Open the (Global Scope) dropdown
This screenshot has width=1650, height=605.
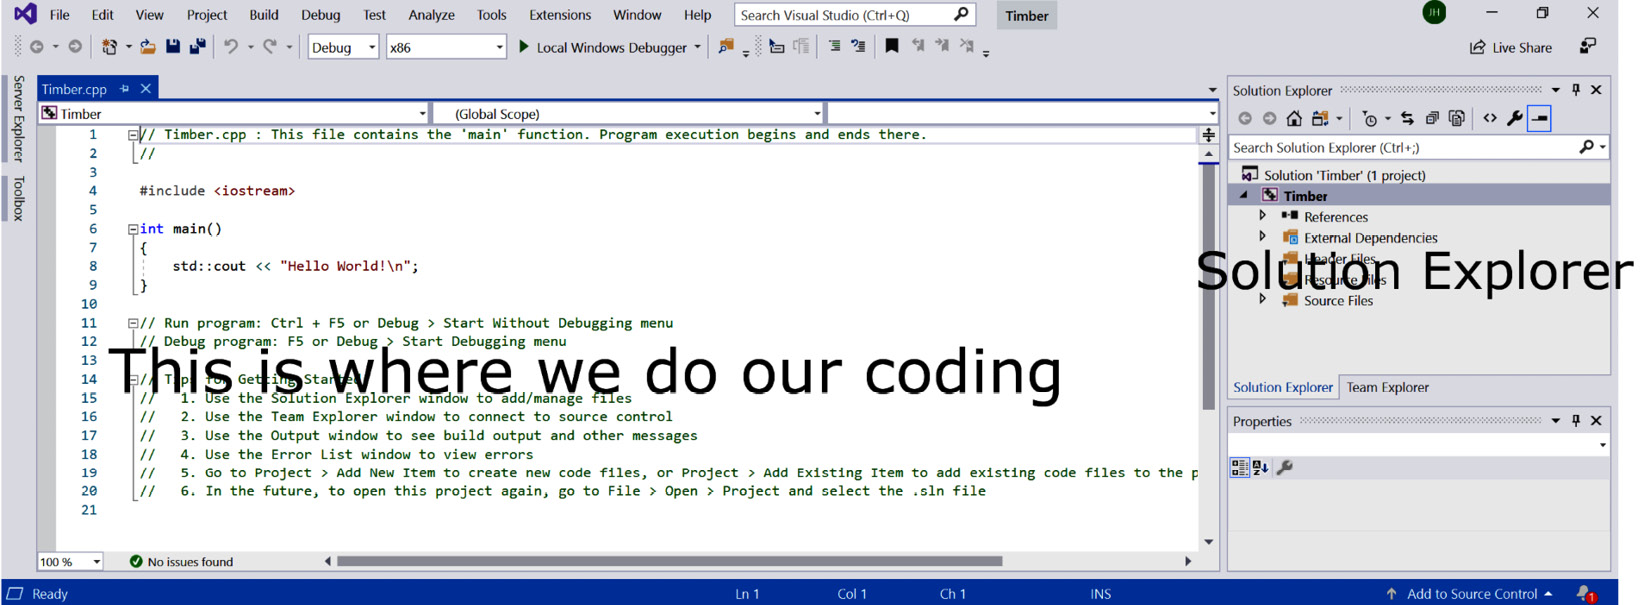point(628,114)
